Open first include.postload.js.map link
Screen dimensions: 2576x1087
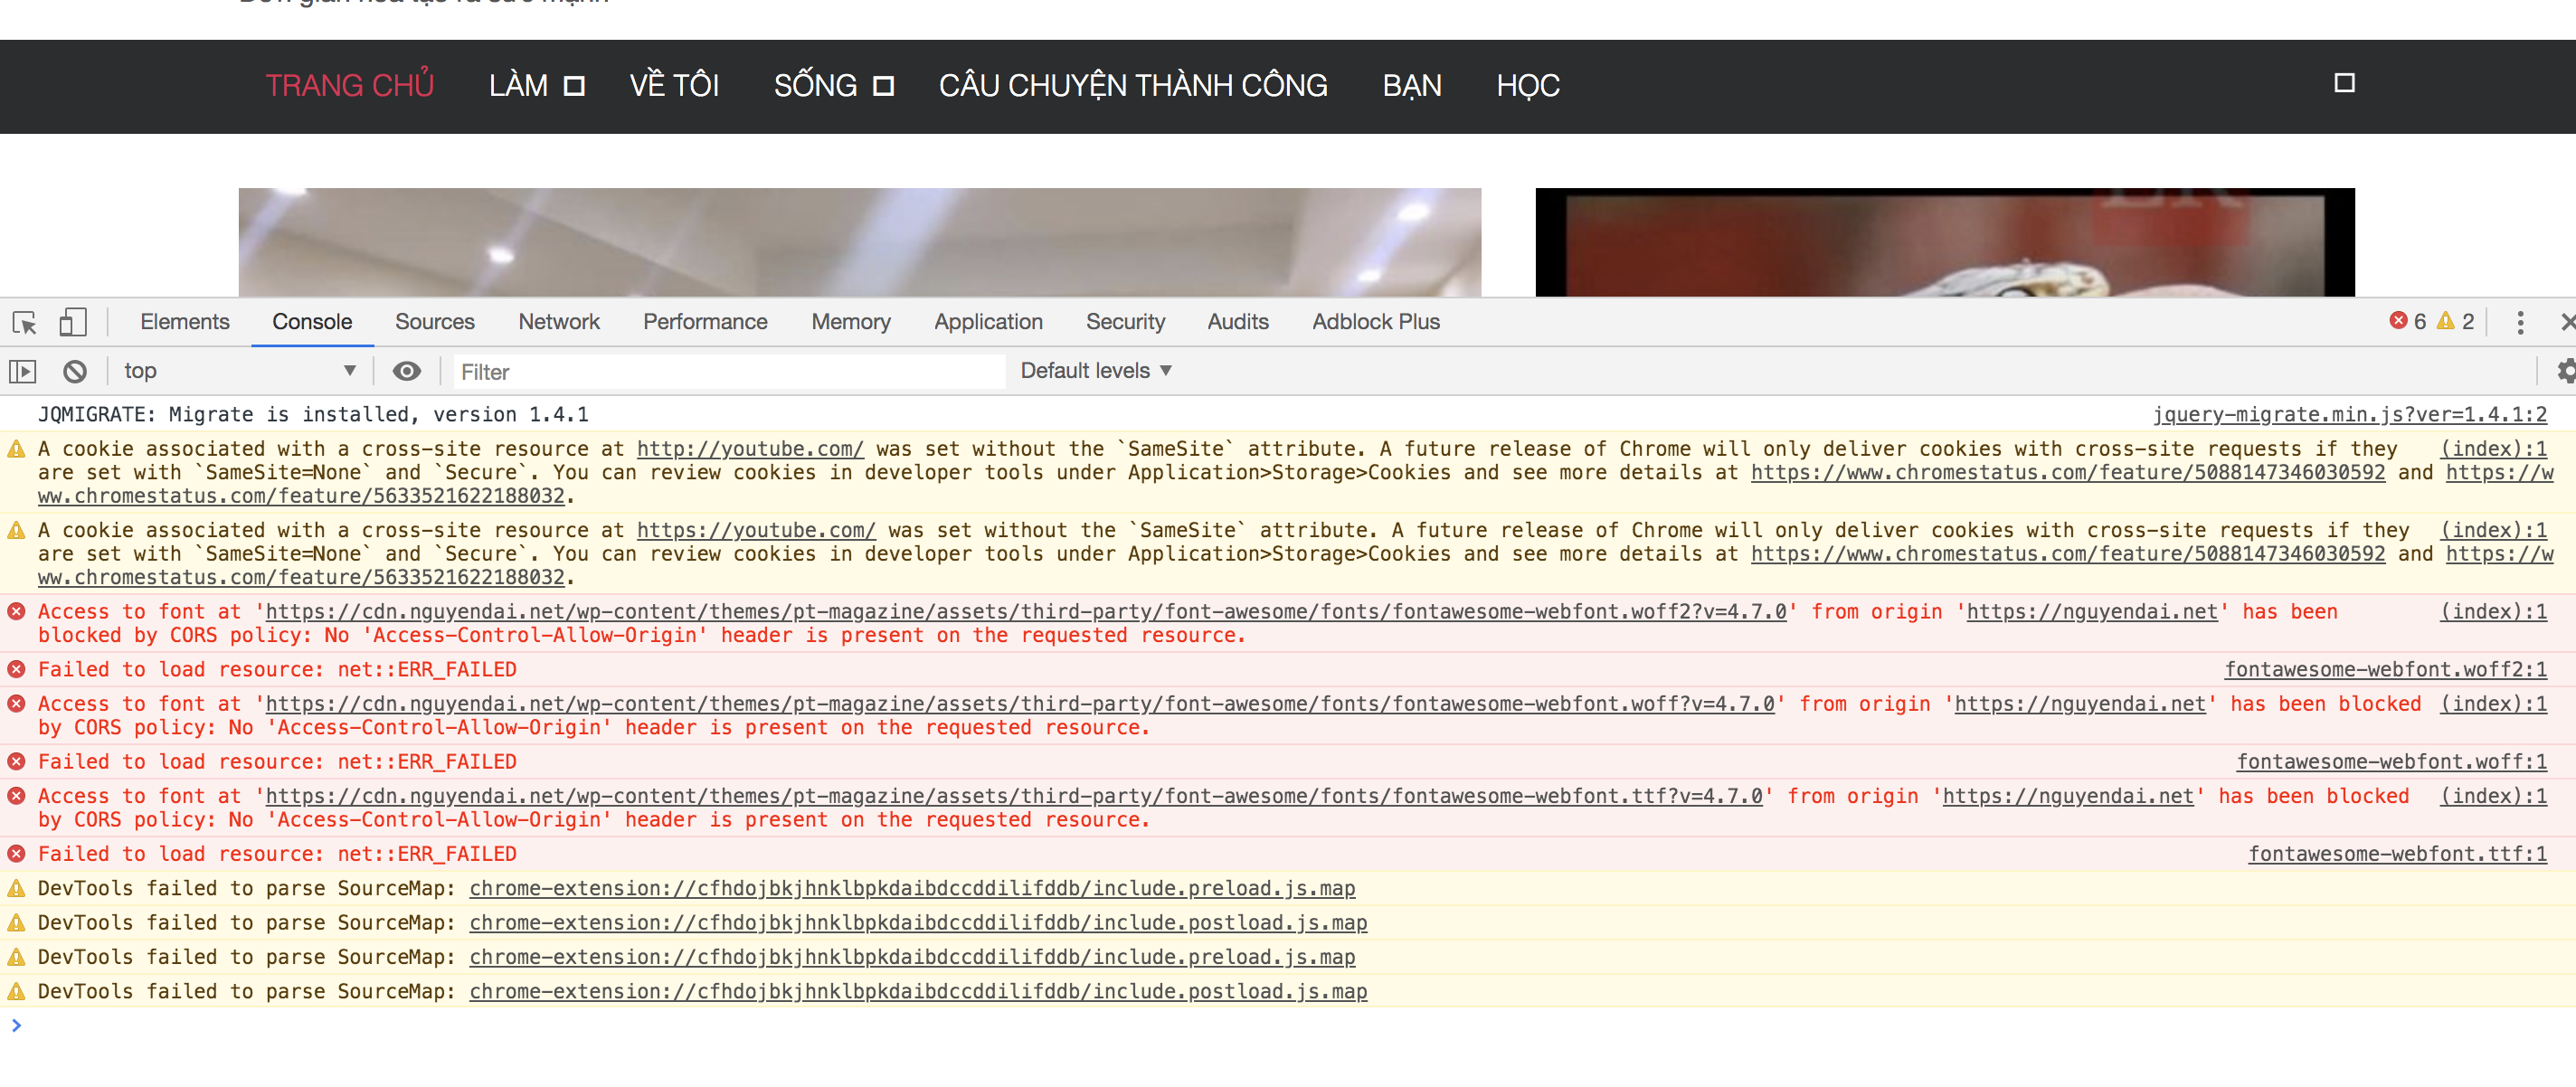click(918, 923)
